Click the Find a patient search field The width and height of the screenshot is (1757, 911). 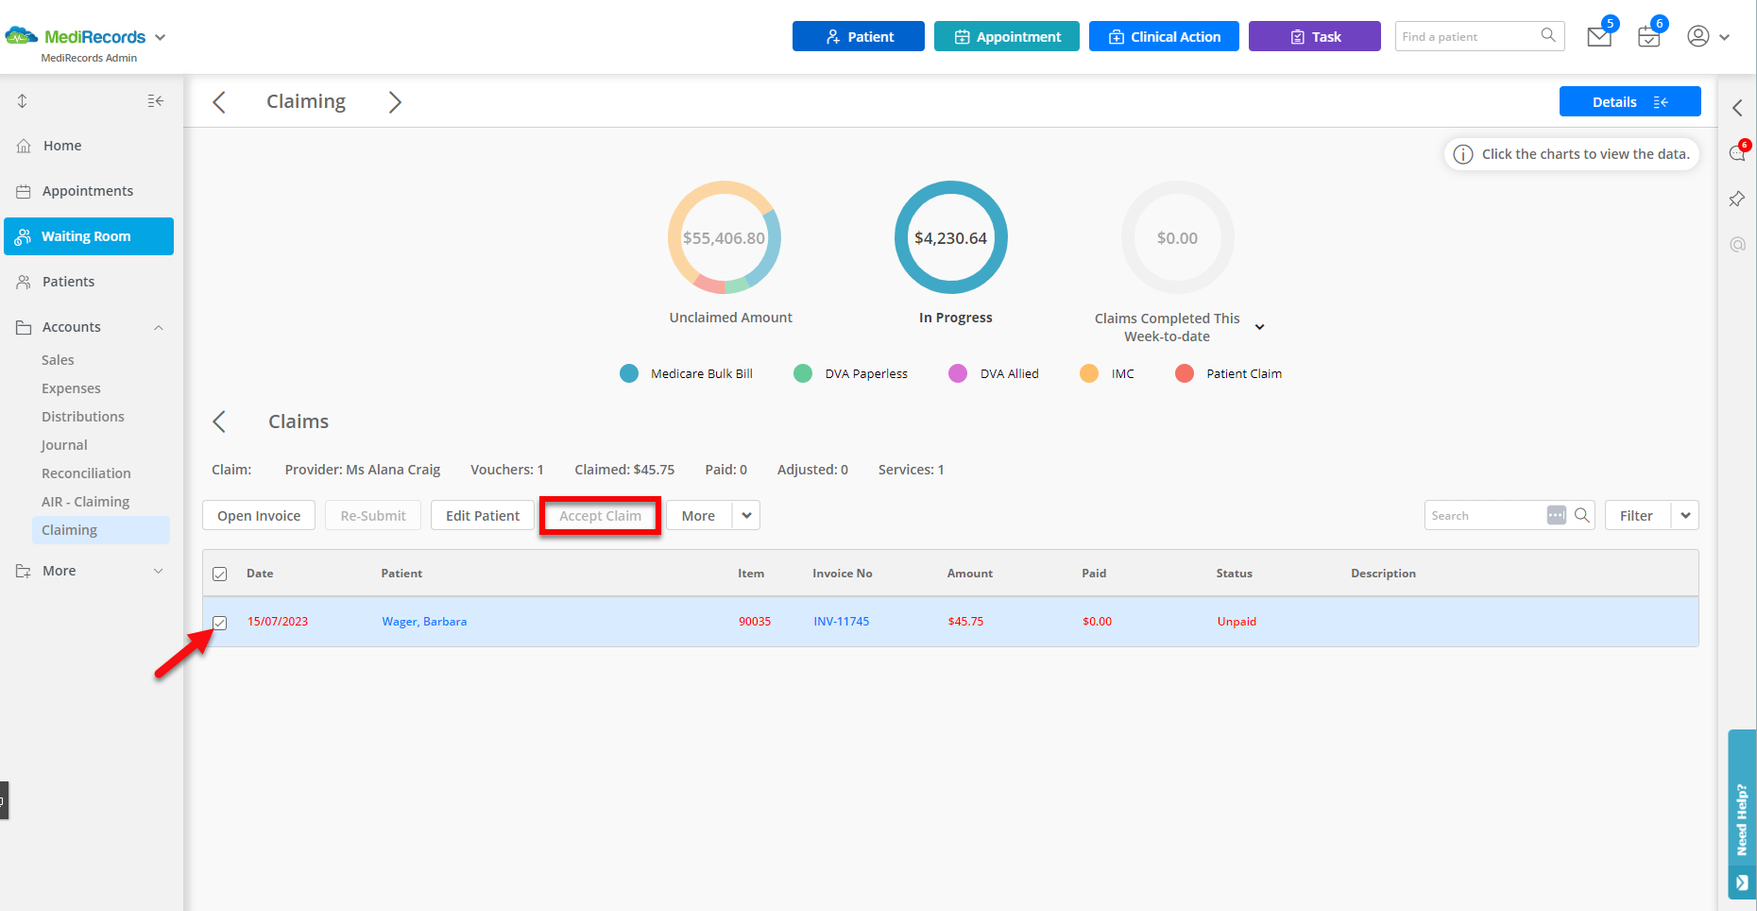point(1467,37)
